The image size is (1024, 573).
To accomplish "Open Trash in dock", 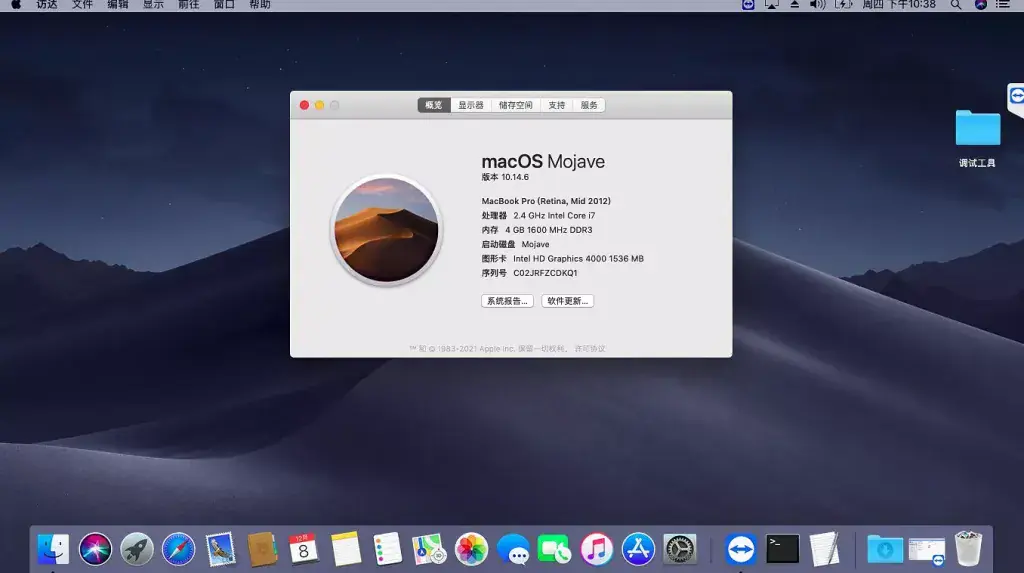I will (x=968, y=549).
